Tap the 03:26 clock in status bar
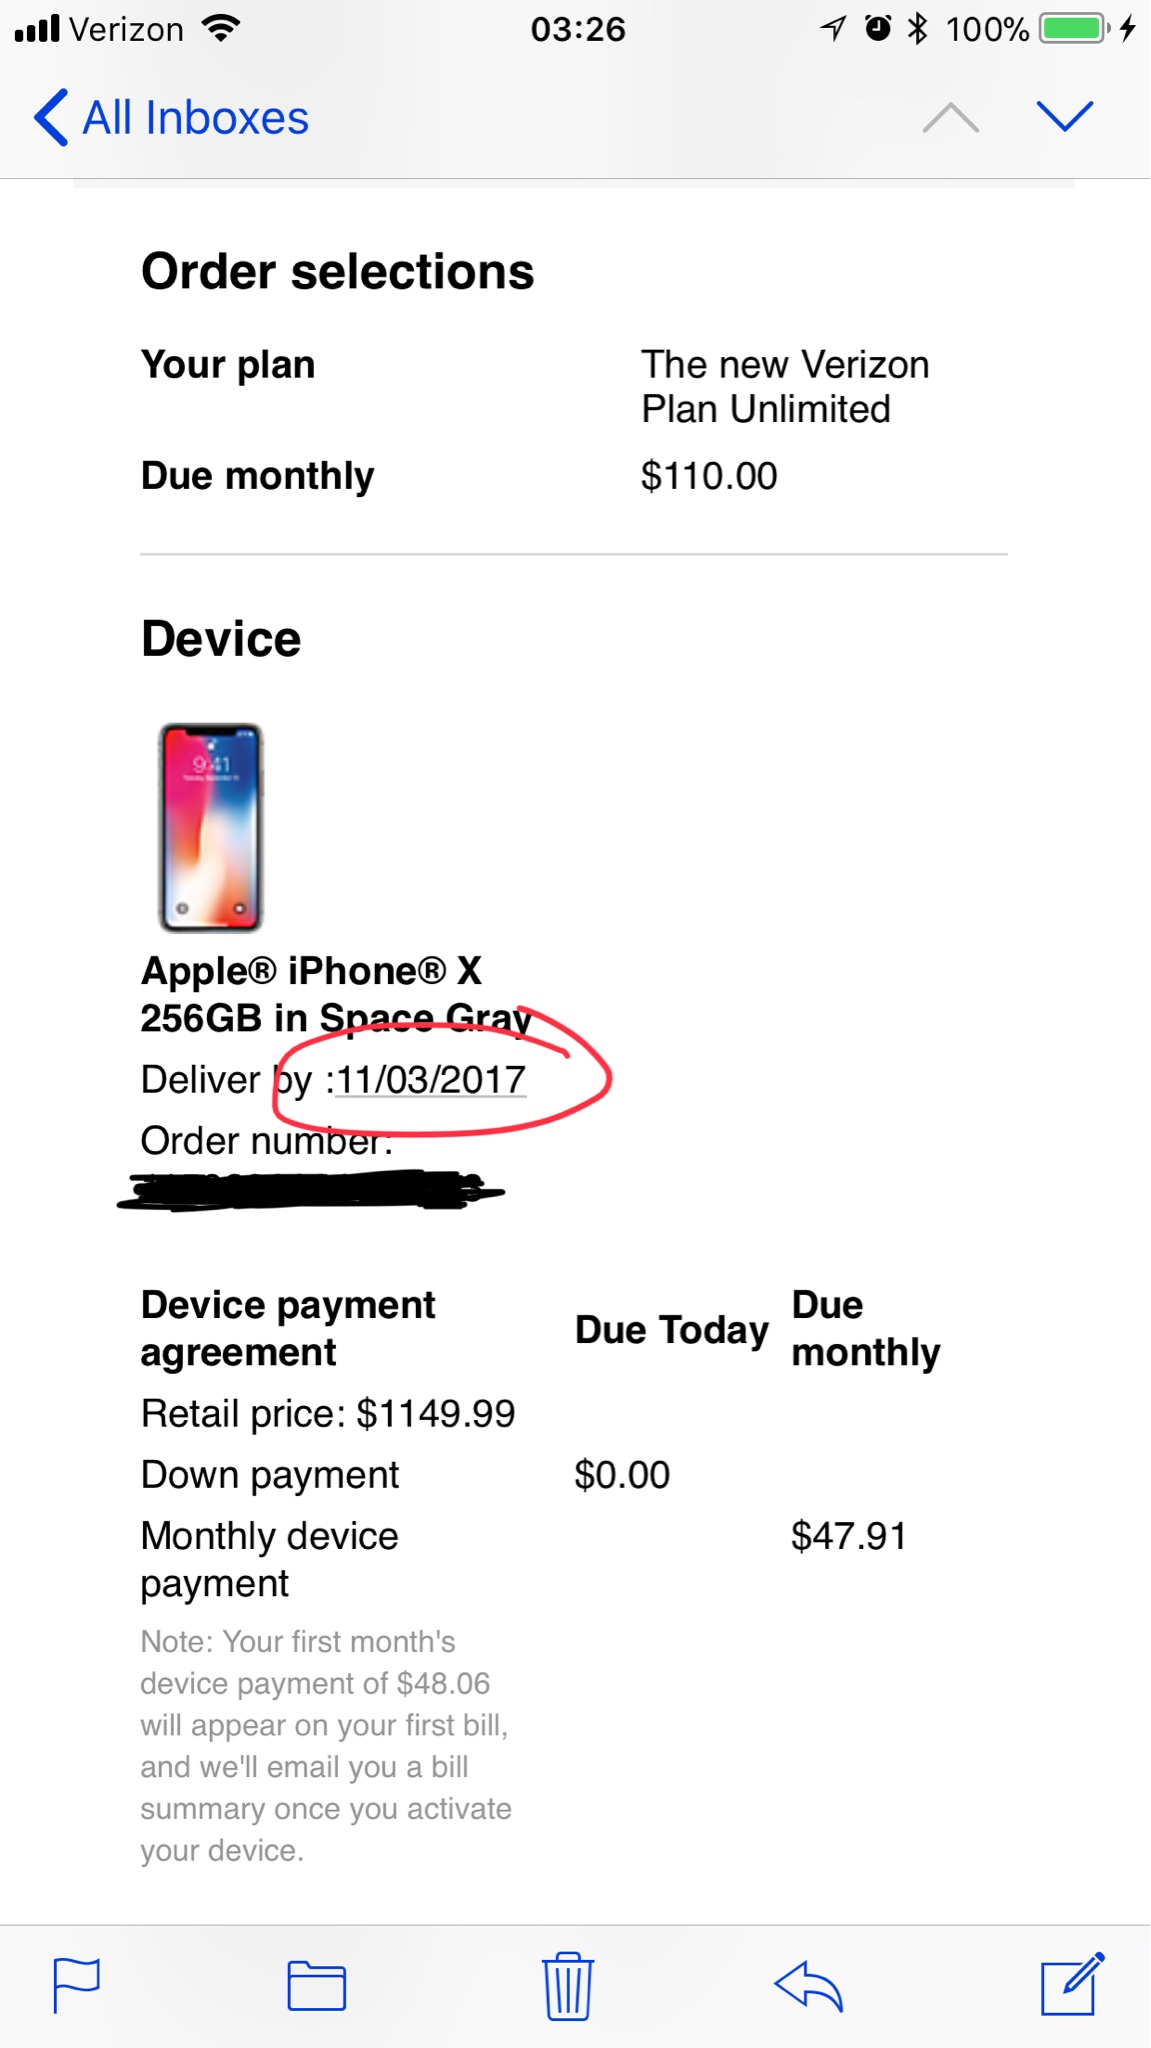This screenshot has height=2048, width=1151. click(x=577, y=29)
